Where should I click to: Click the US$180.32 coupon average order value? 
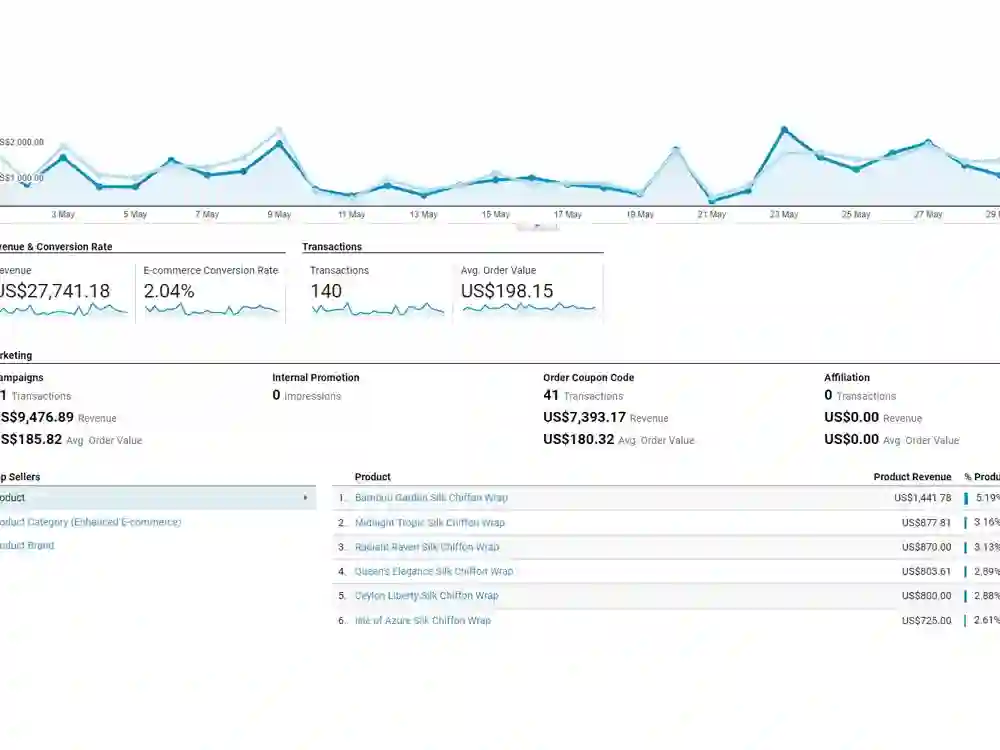click(578, 439)
